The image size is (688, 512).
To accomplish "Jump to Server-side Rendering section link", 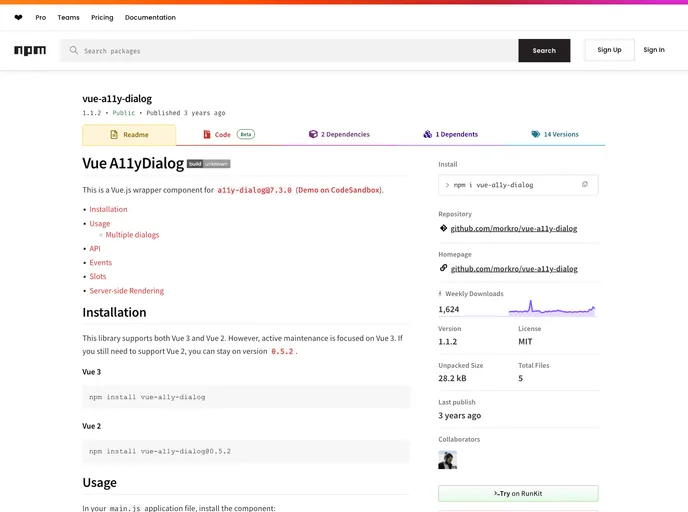I will [x=126, y=290].
